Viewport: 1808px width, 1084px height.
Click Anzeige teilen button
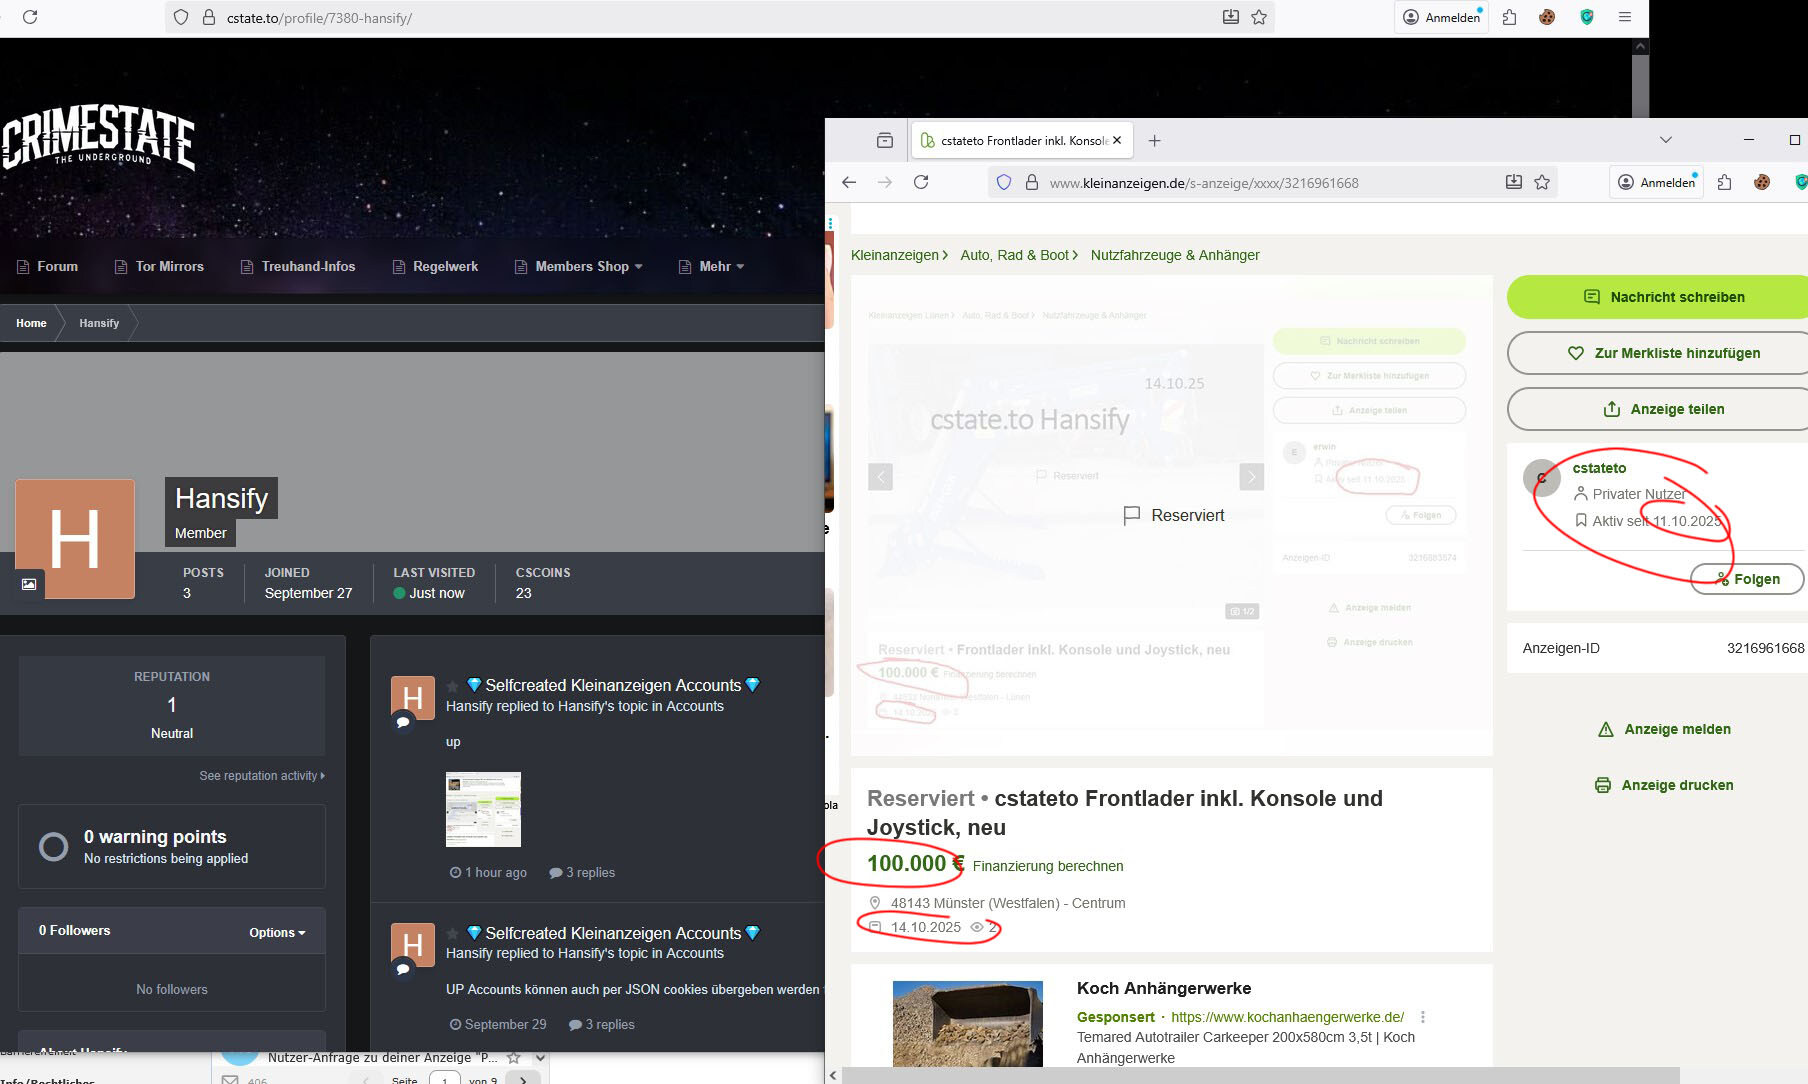coord(1657,409)
